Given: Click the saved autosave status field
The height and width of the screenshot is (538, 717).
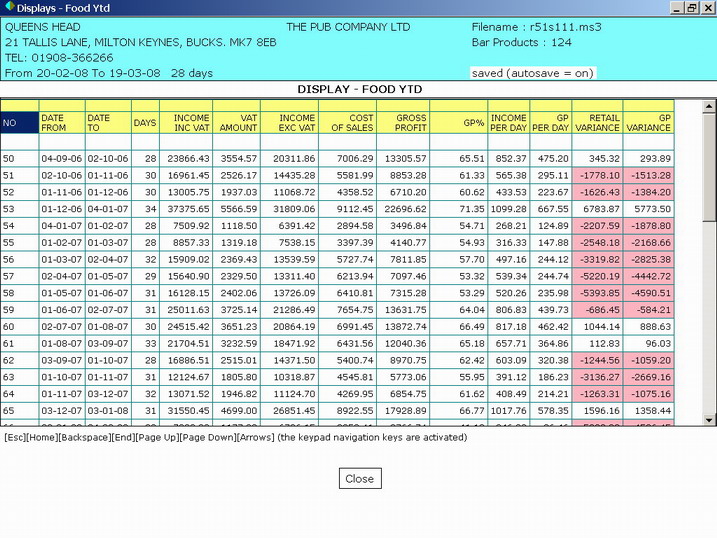Looking at the screenshot, I should pos(531,73).
